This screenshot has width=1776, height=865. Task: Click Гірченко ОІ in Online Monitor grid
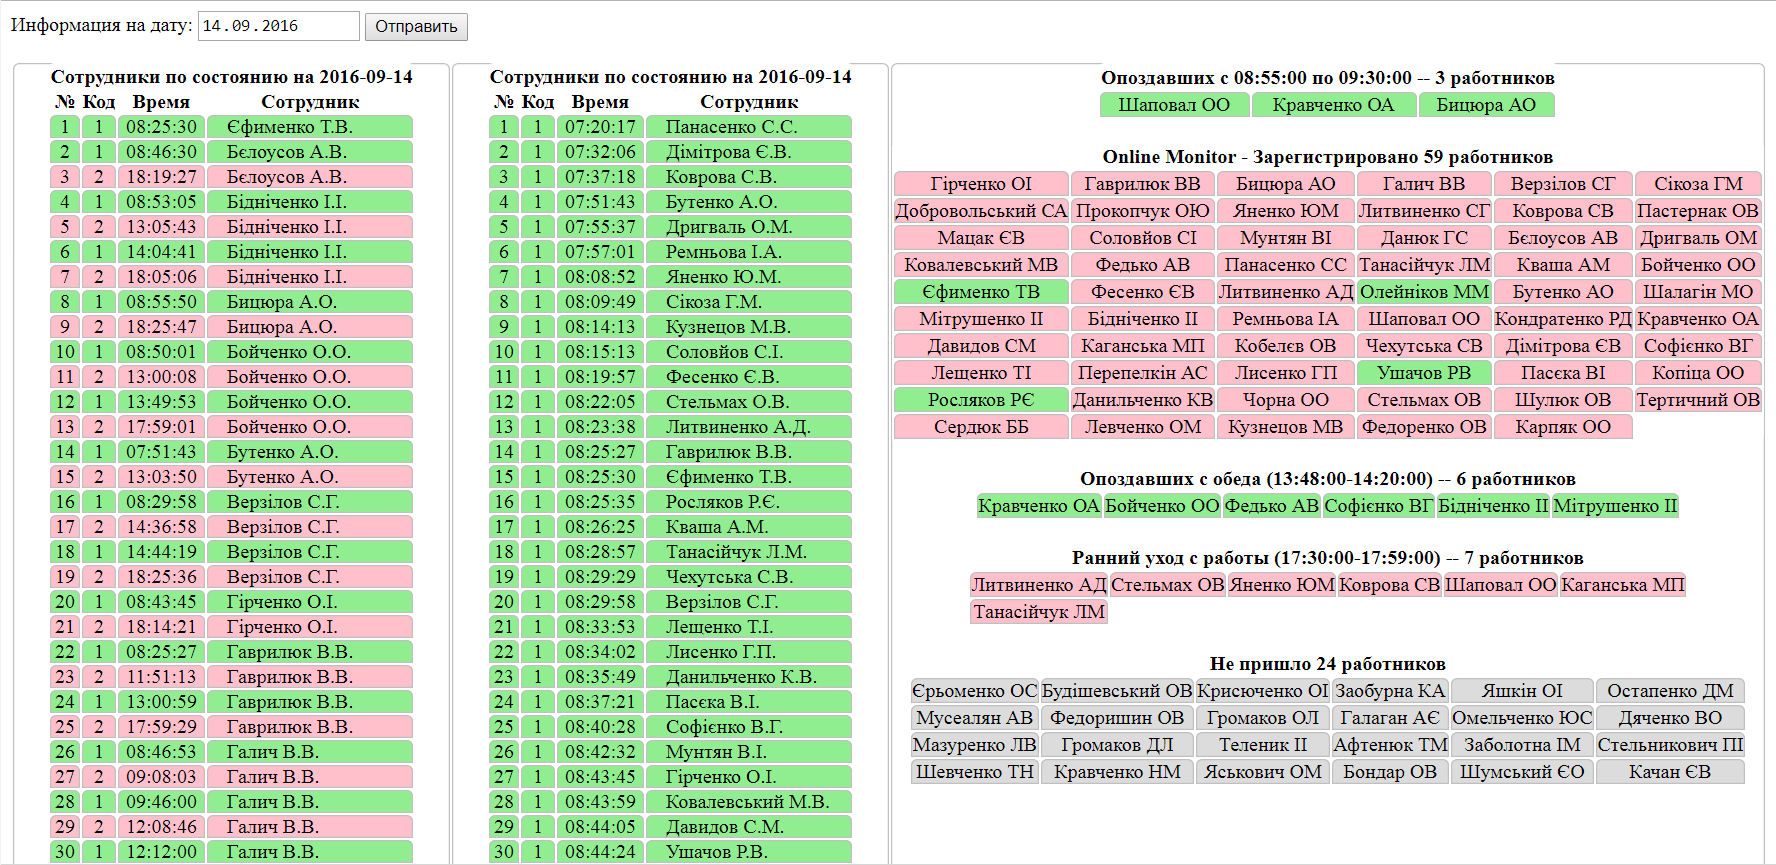[x=980, y=184]
